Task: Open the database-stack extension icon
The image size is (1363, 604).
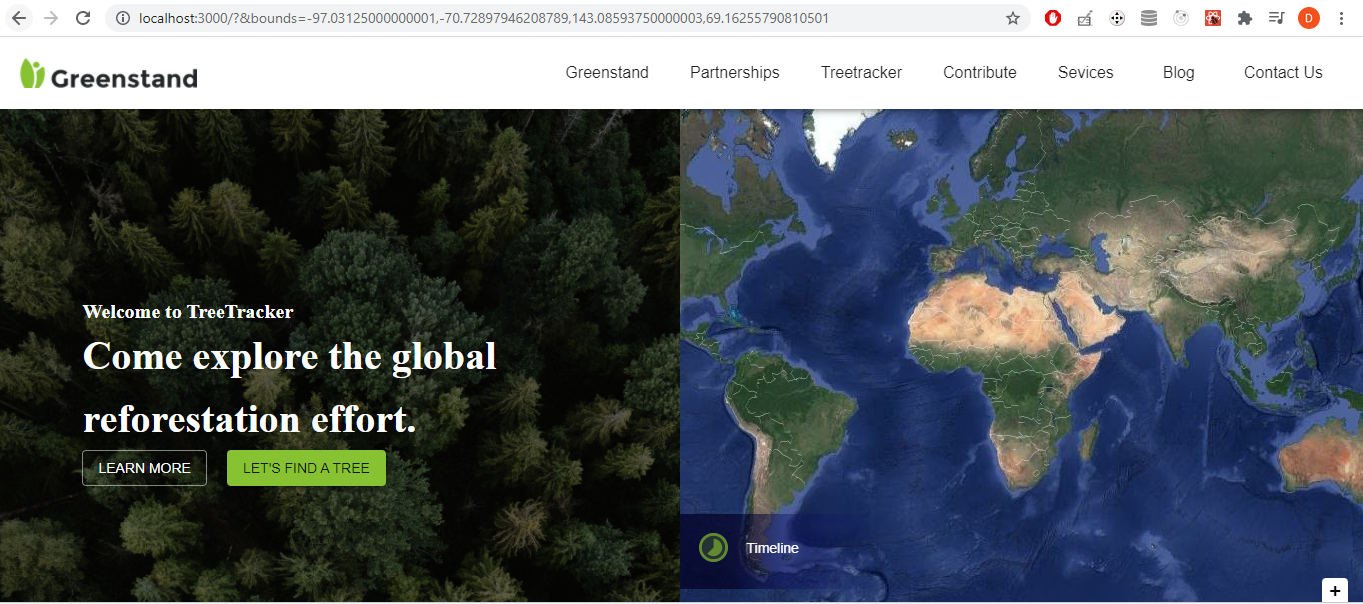Action: (1148, 18)
